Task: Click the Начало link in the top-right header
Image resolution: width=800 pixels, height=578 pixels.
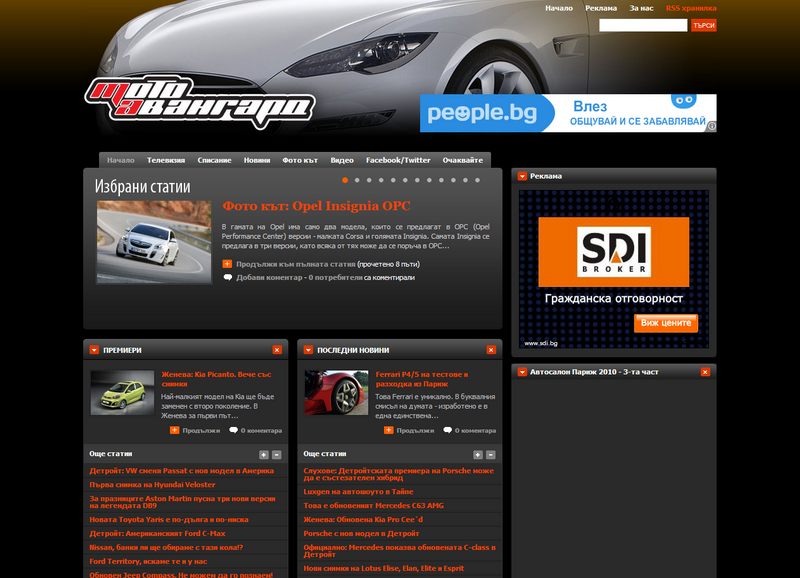Action: click(x=559, y=8)
